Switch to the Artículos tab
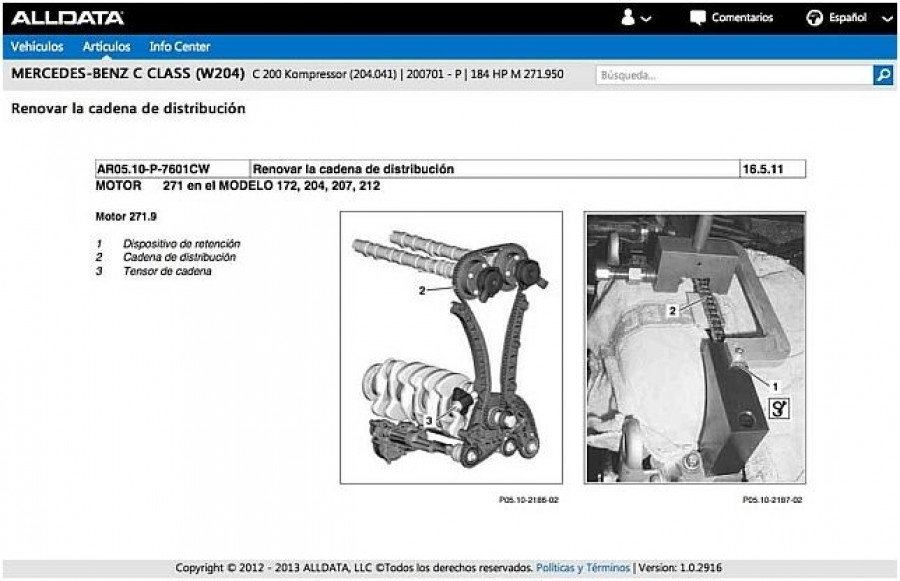900x581 pixels. tap(106, 47)
